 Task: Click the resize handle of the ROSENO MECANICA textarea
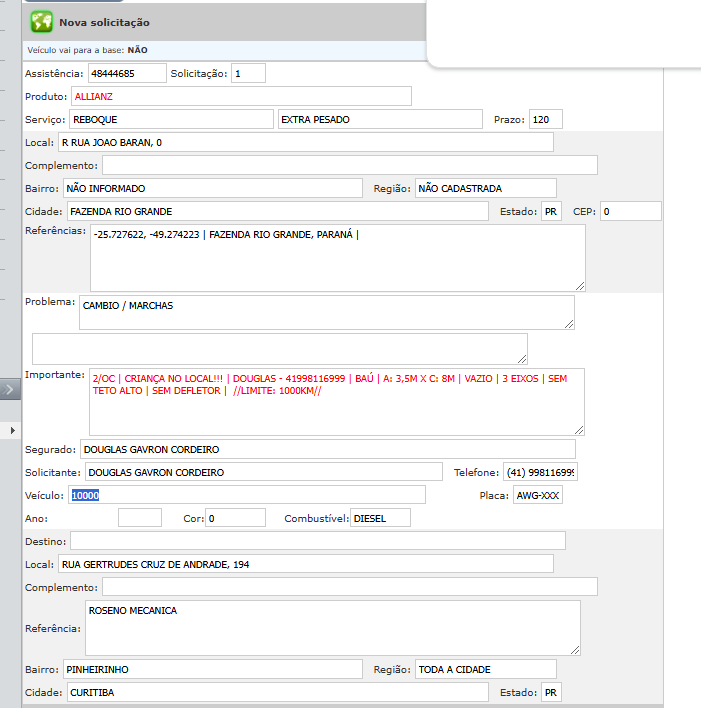coord(574,649)
